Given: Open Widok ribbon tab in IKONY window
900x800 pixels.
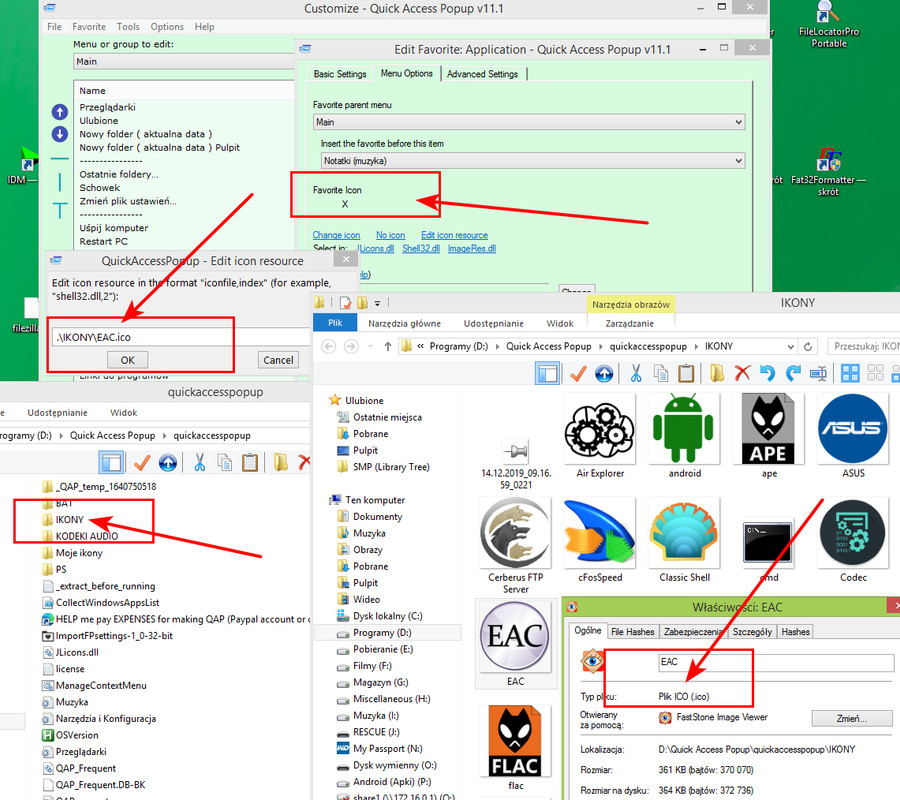Looking at the screenshot, I should click(560, 324).
